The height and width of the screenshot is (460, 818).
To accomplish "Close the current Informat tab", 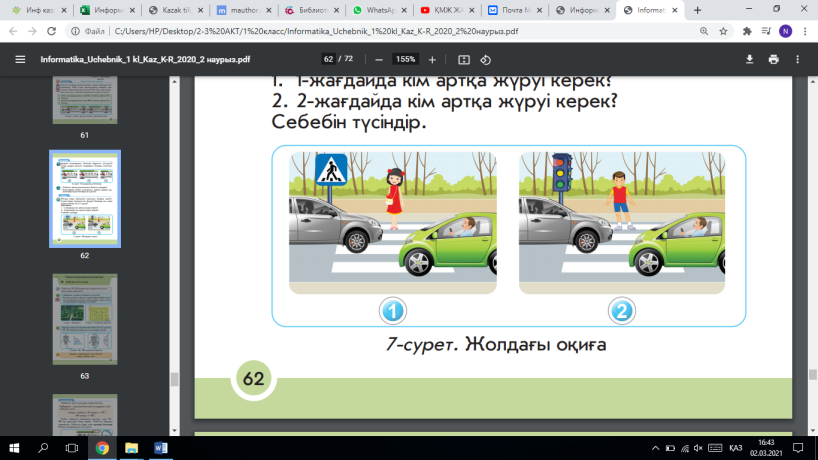I will 675,10.
